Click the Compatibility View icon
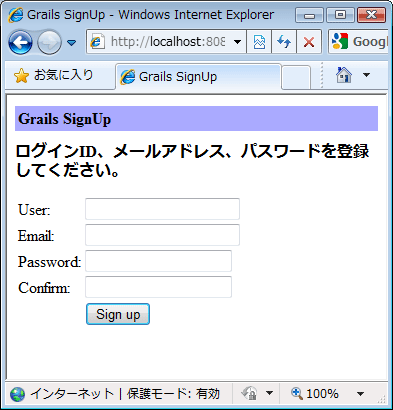 (259, 42)
